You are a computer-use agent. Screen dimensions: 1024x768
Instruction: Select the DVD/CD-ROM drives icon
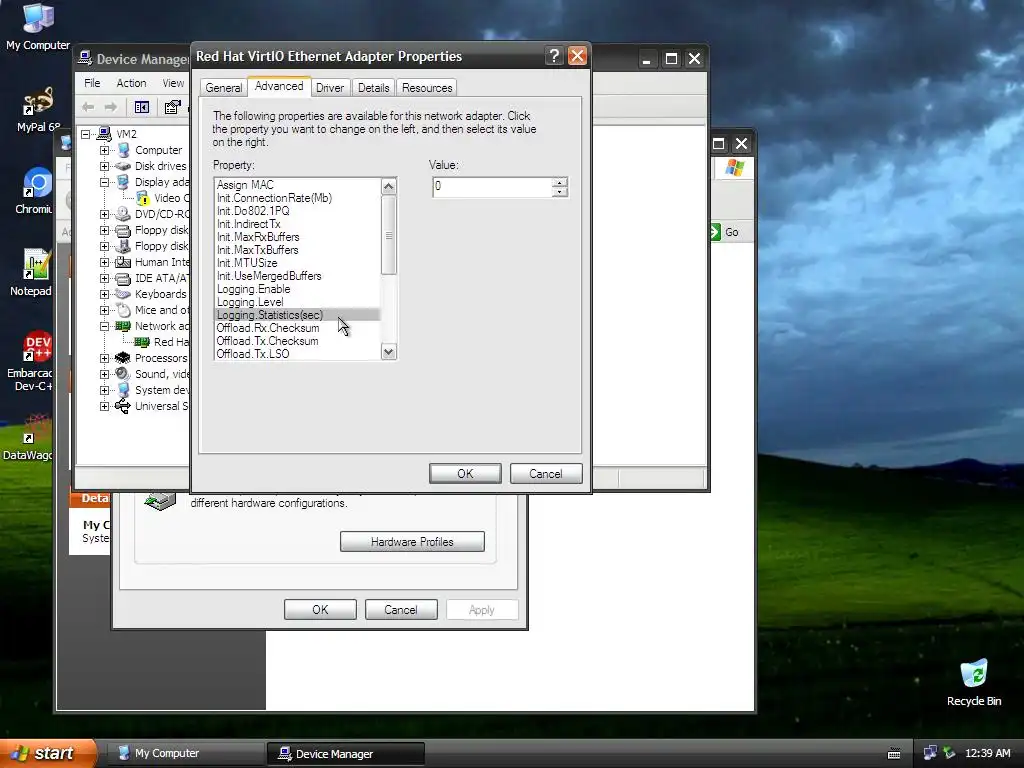[123, 214]
